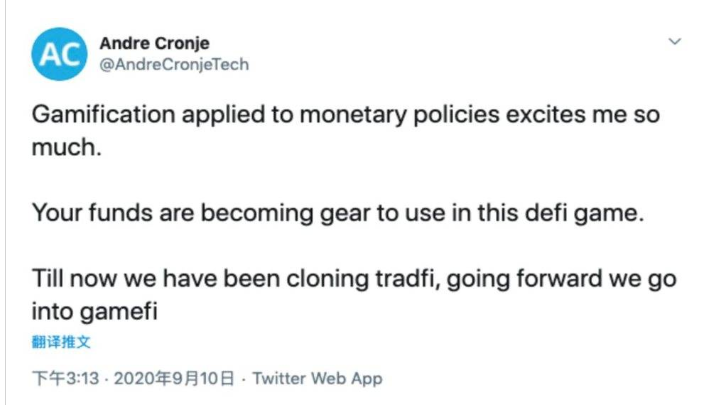Image resolution: width=725 pixels, height=405 pixels.
Task: Click the words 'into gamefi'
Action: [94, 312]
